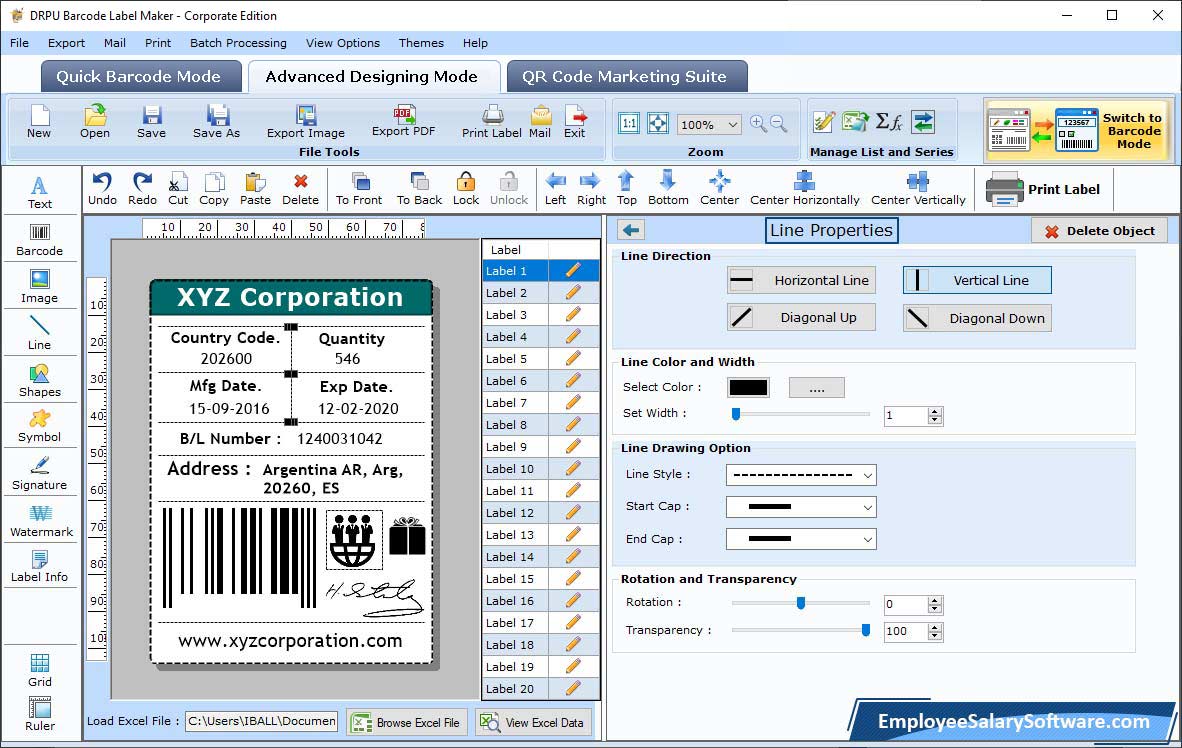The width and height of the screenshot is (1182, 748).
Task: Click Save As in File Tools
Action: click(x=216, y=122)
